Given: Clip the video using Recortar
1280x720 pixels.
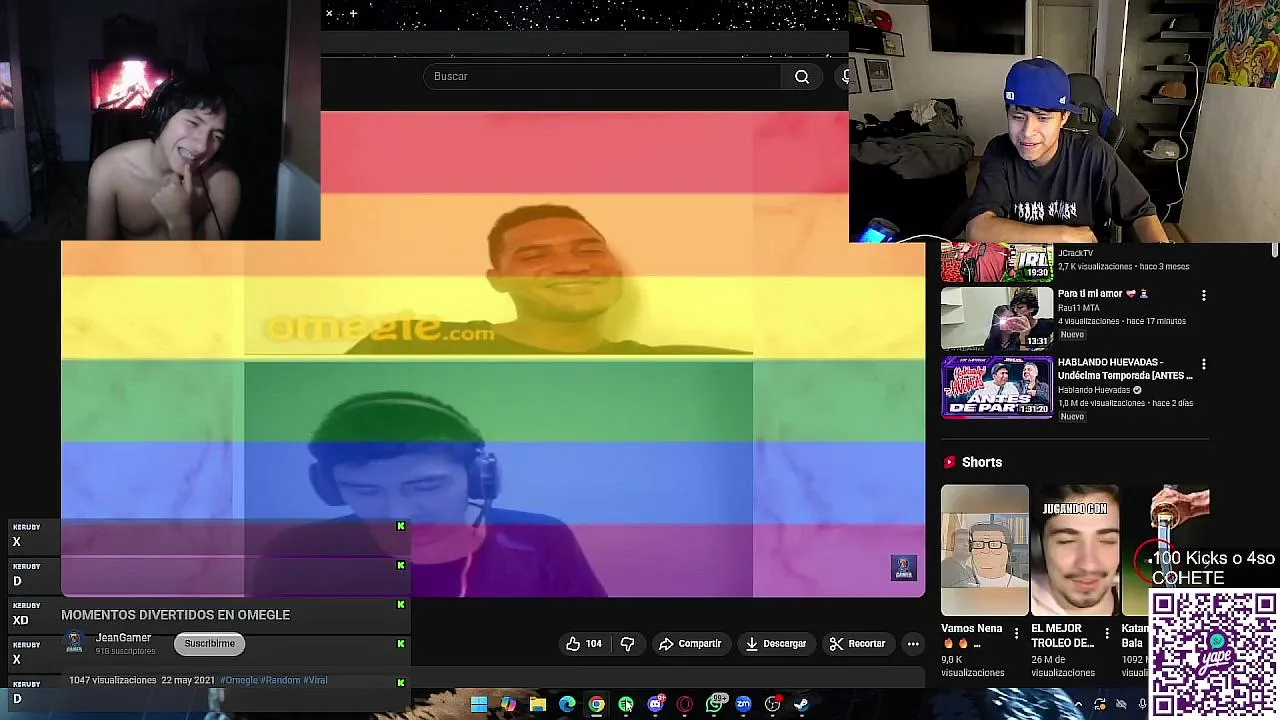Looking at the screenshot, I should [x=858, y=644].
